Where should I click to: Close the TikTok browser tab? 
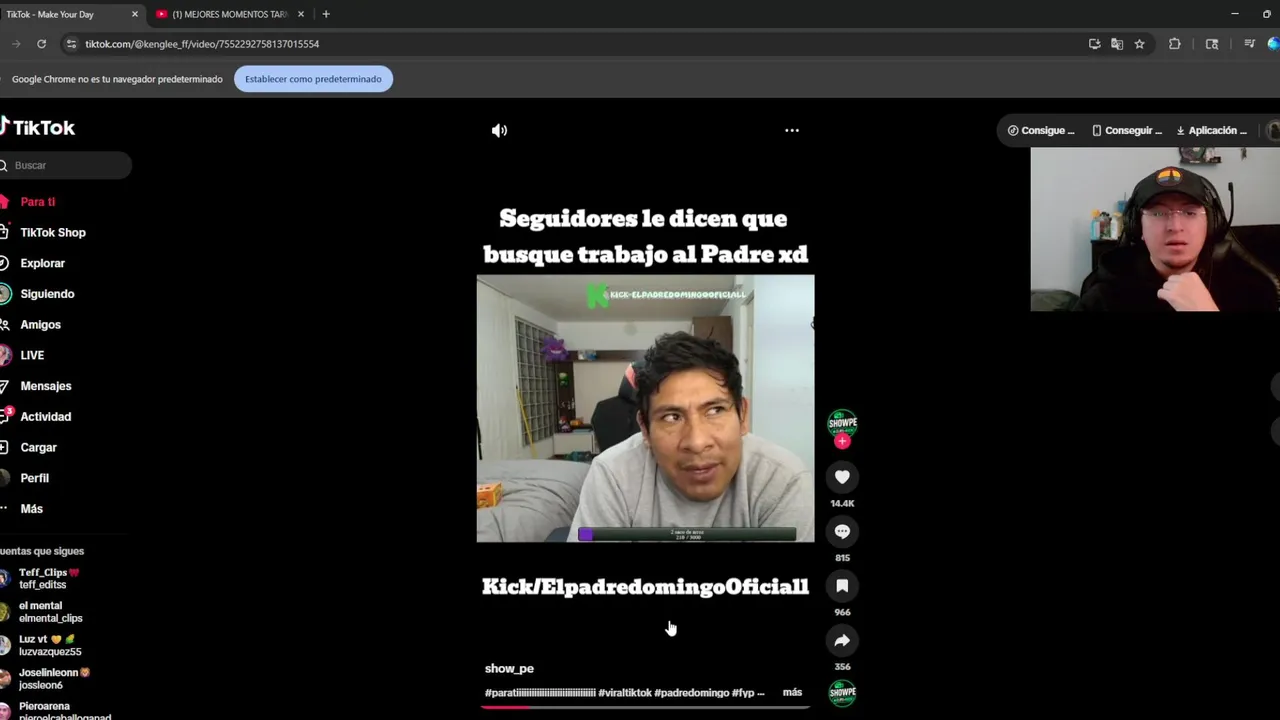pos(134,14)
